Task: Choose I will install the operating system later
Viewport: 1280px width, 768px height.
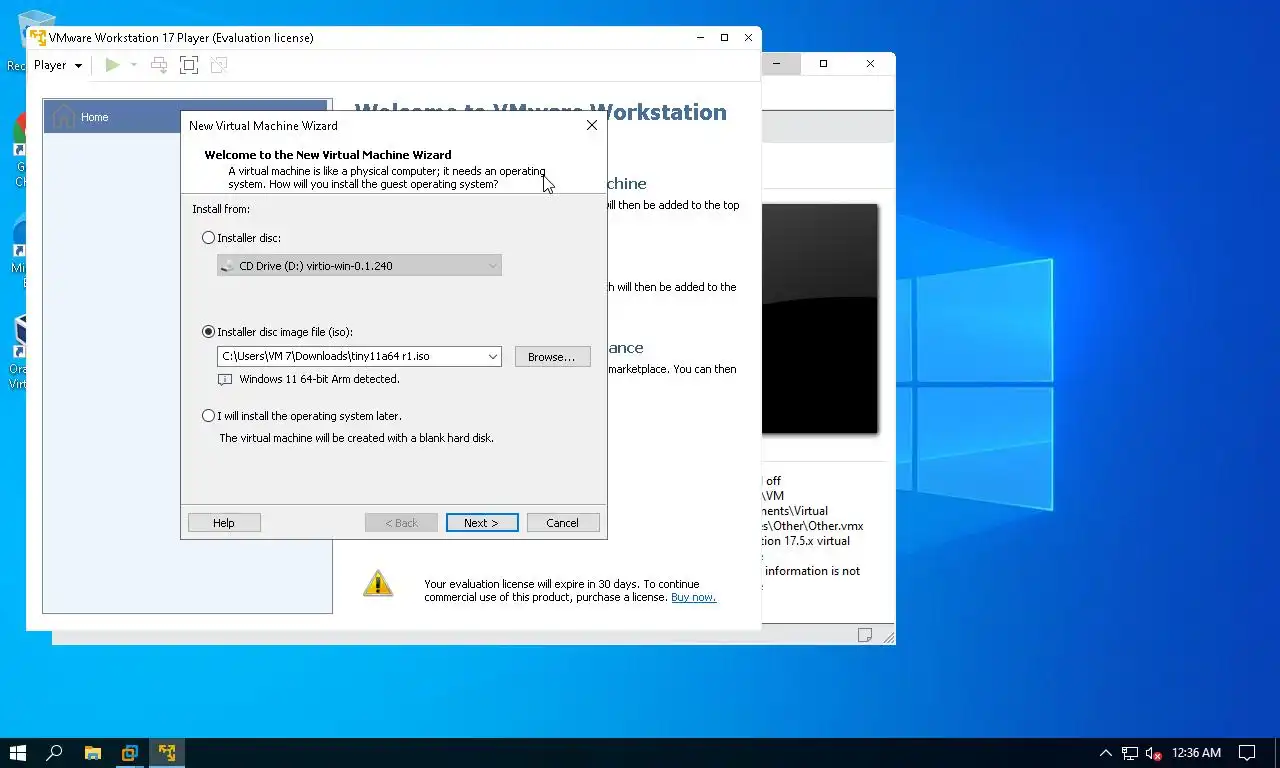Action: coord(209,416)
